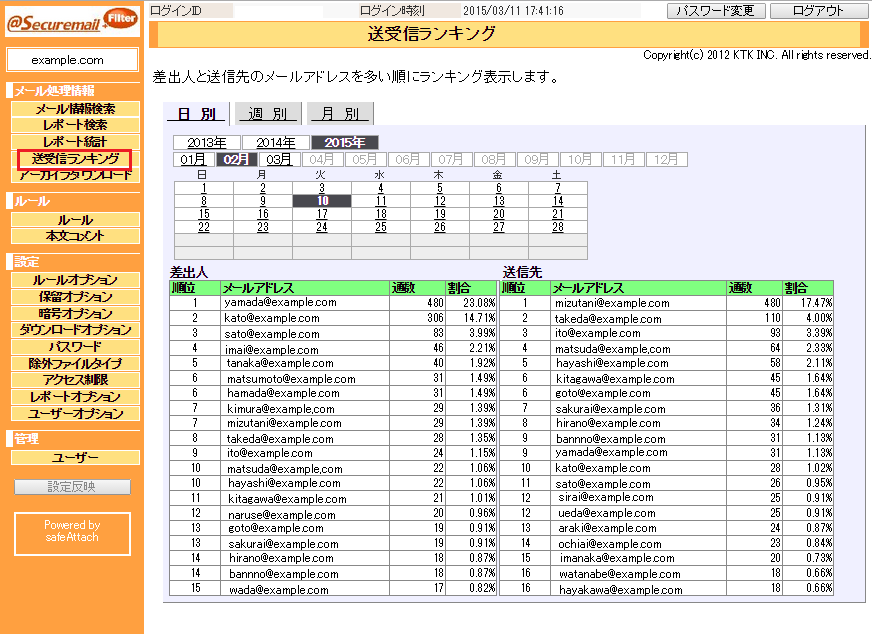Click the ログアウト button
Screen dimensions: 872x634
click(819, 11)
